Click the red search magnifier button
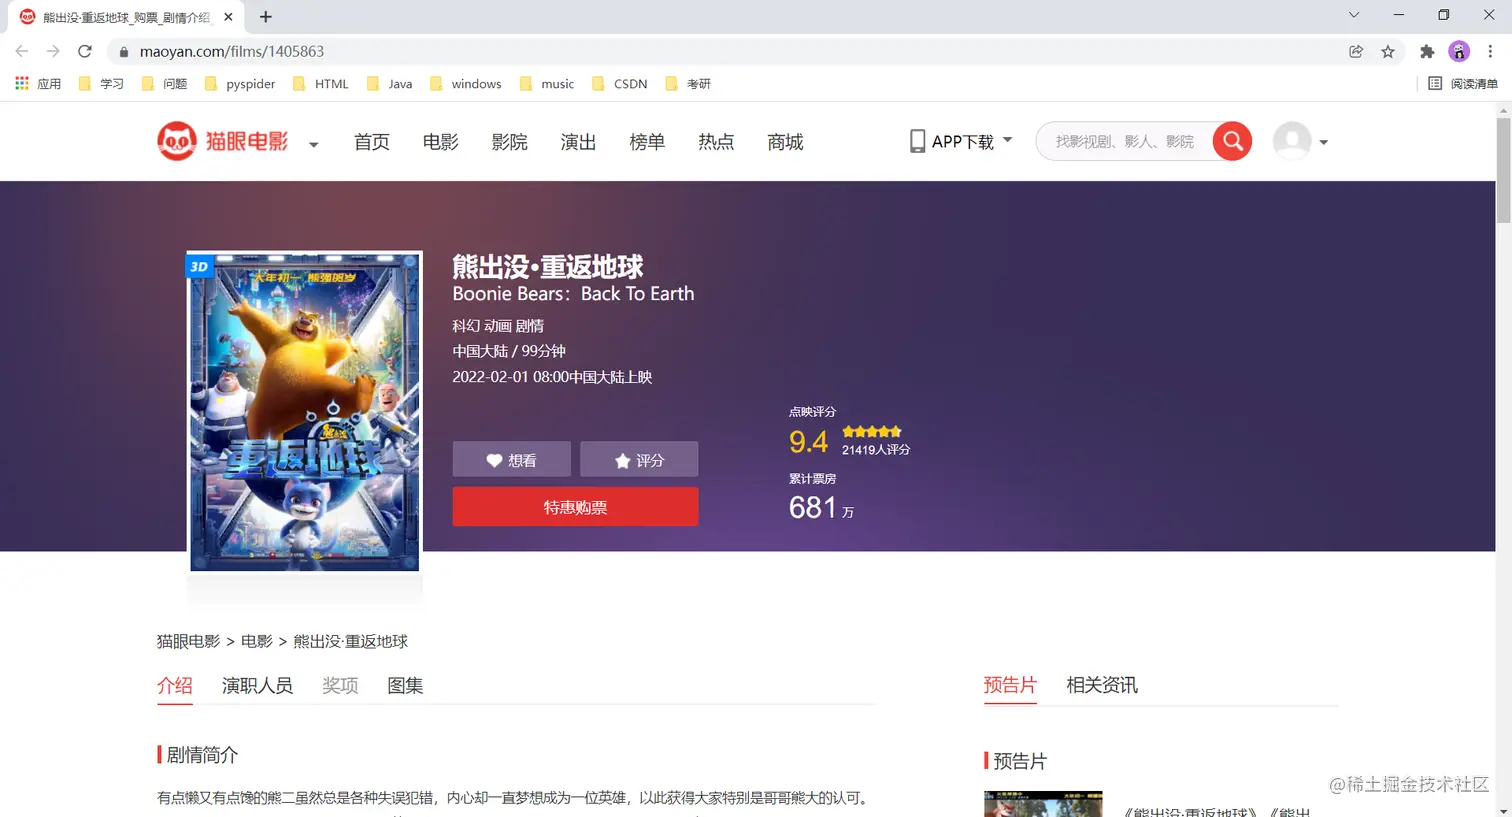 click(1232, 141)
